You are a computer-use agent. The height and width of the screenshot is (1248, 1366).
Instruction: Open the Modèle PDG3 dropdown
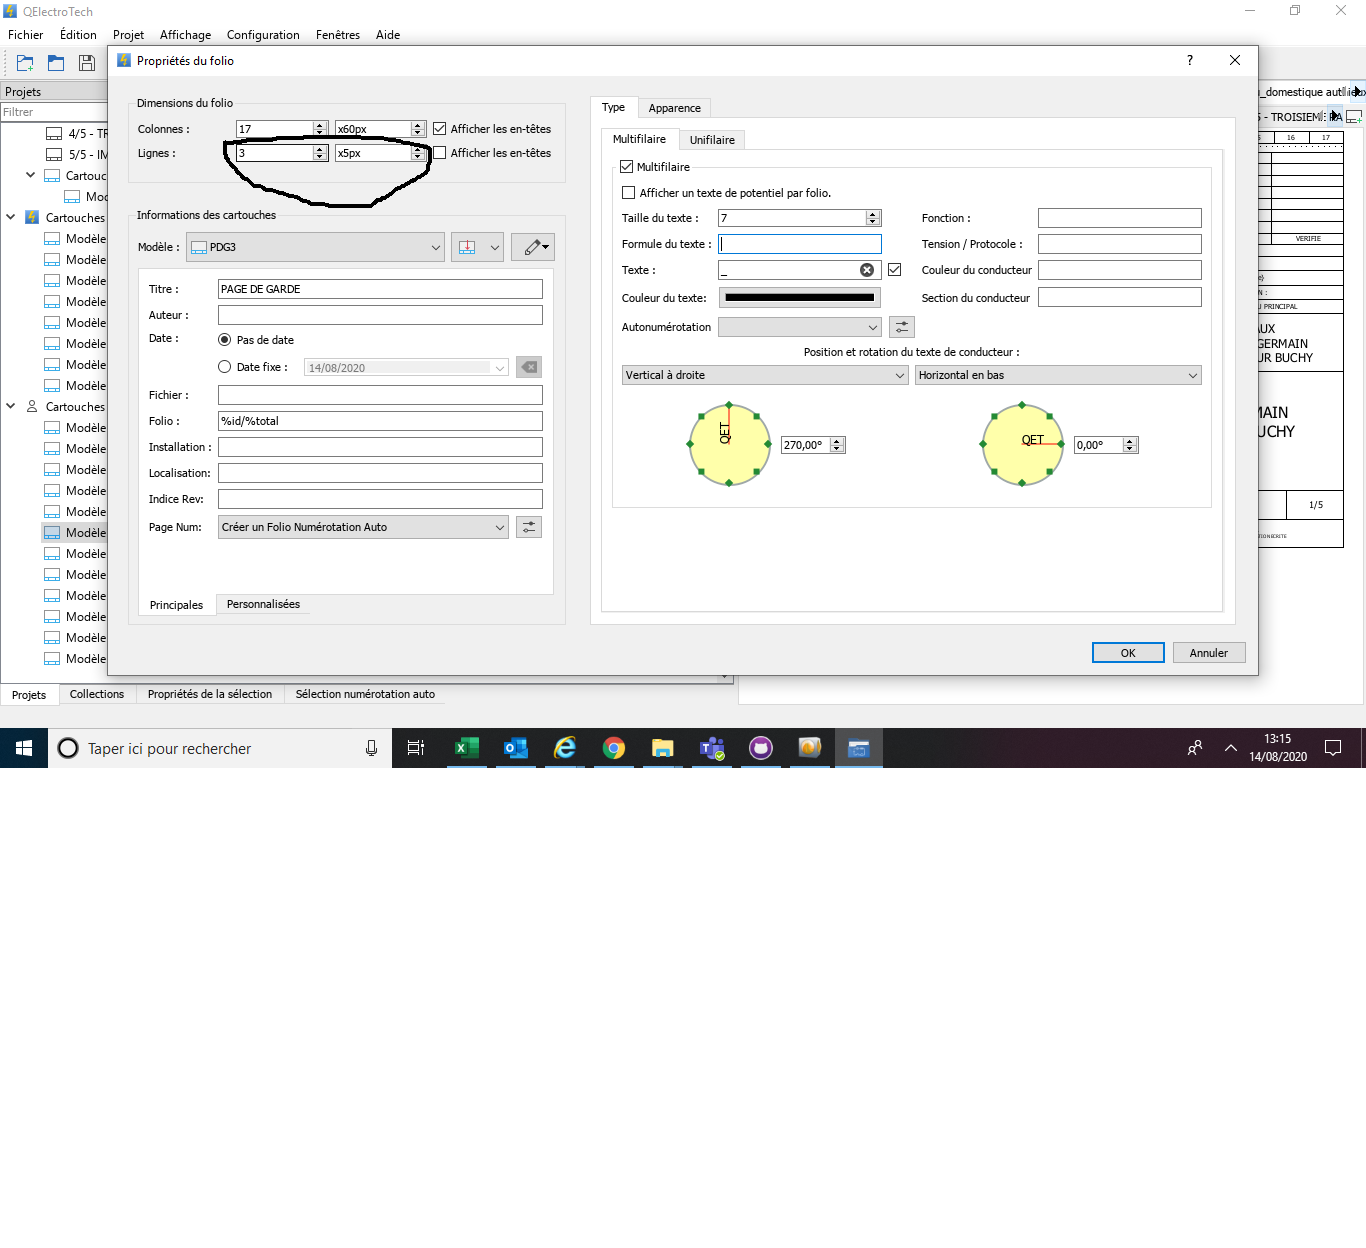[315, 247]
